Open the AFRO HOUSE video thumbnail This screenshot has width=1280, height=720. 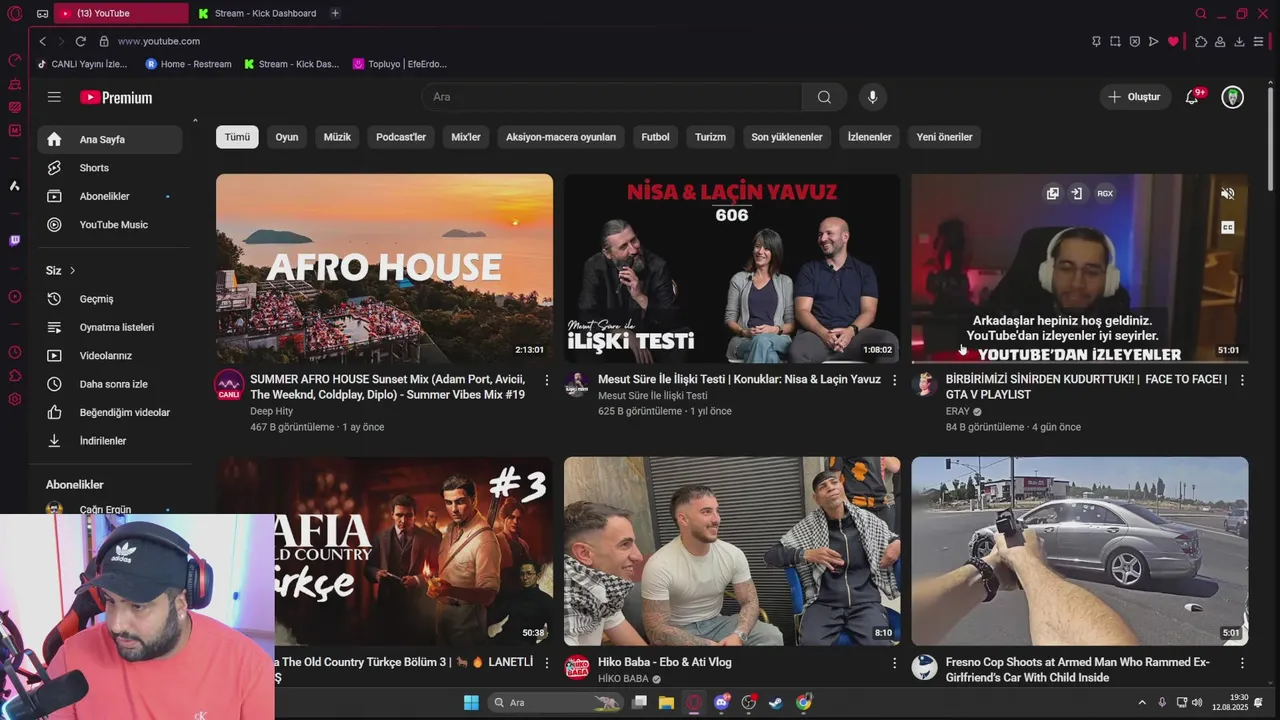(x=384, y=268)
